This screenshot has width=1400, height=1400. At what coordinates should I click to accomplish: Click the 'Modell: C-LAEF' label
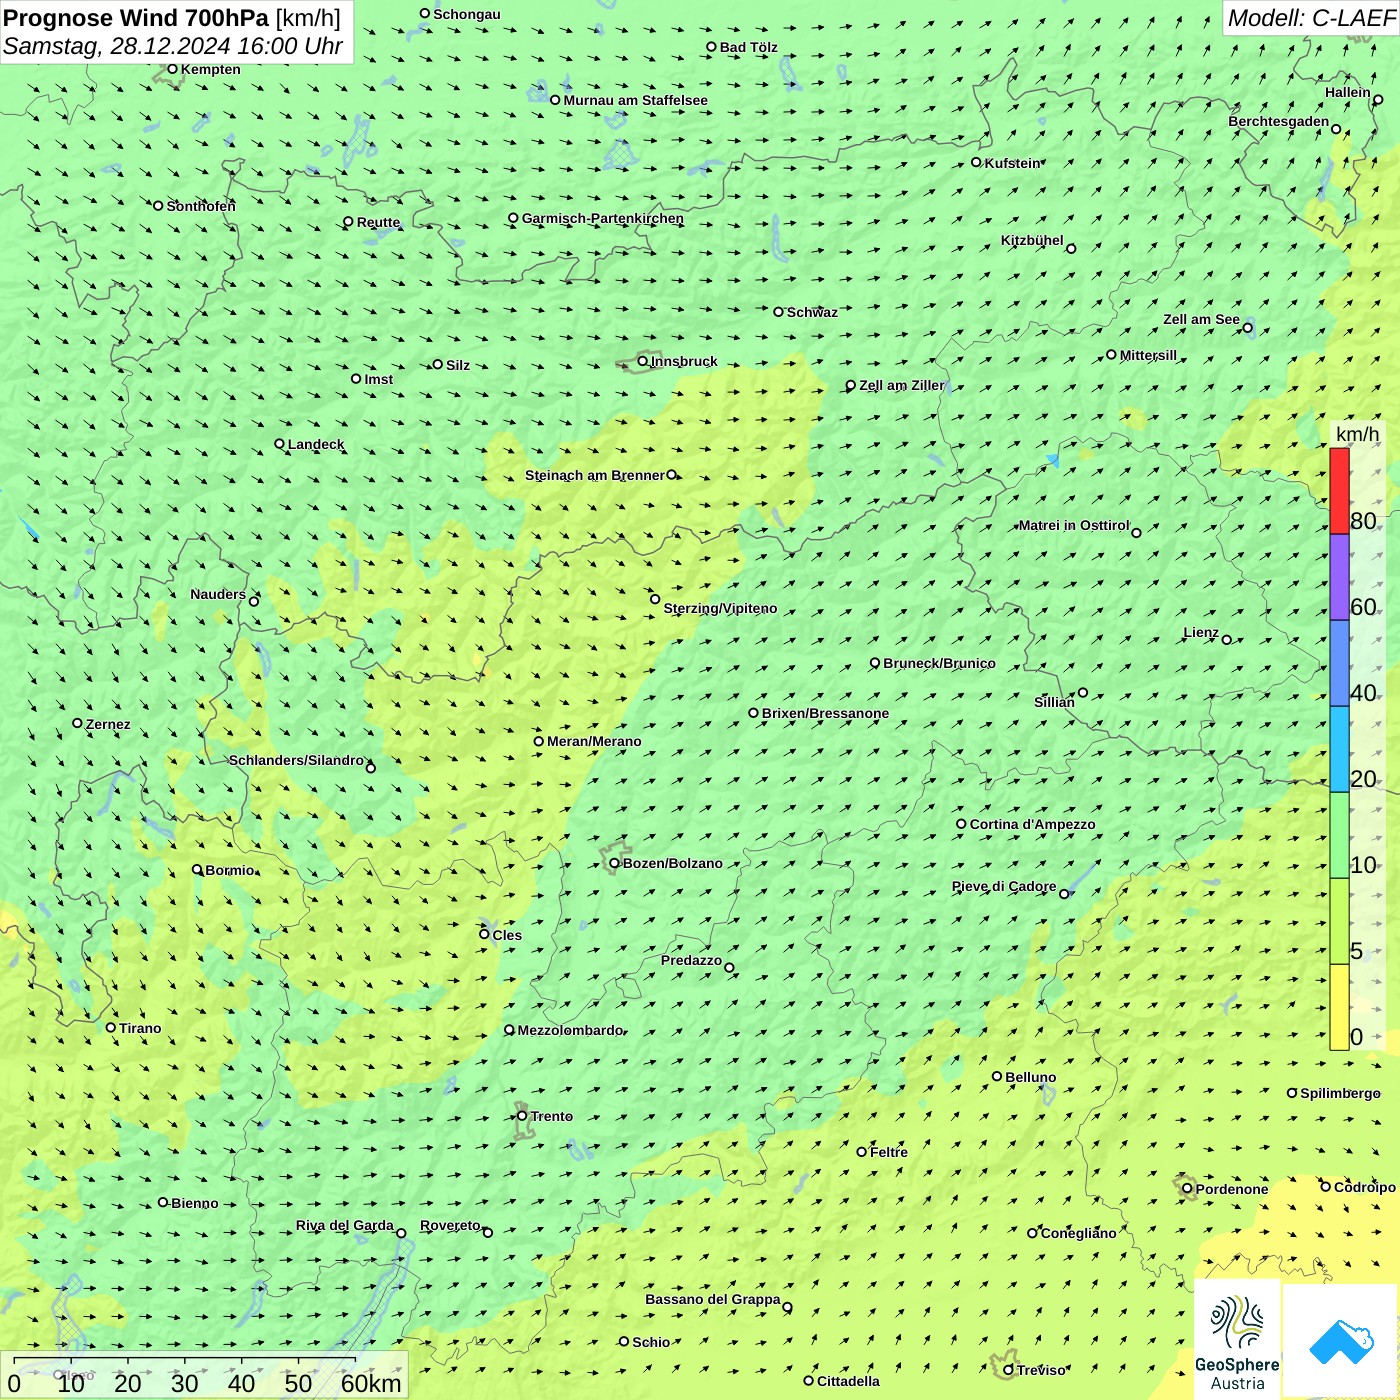[1311, 18]
